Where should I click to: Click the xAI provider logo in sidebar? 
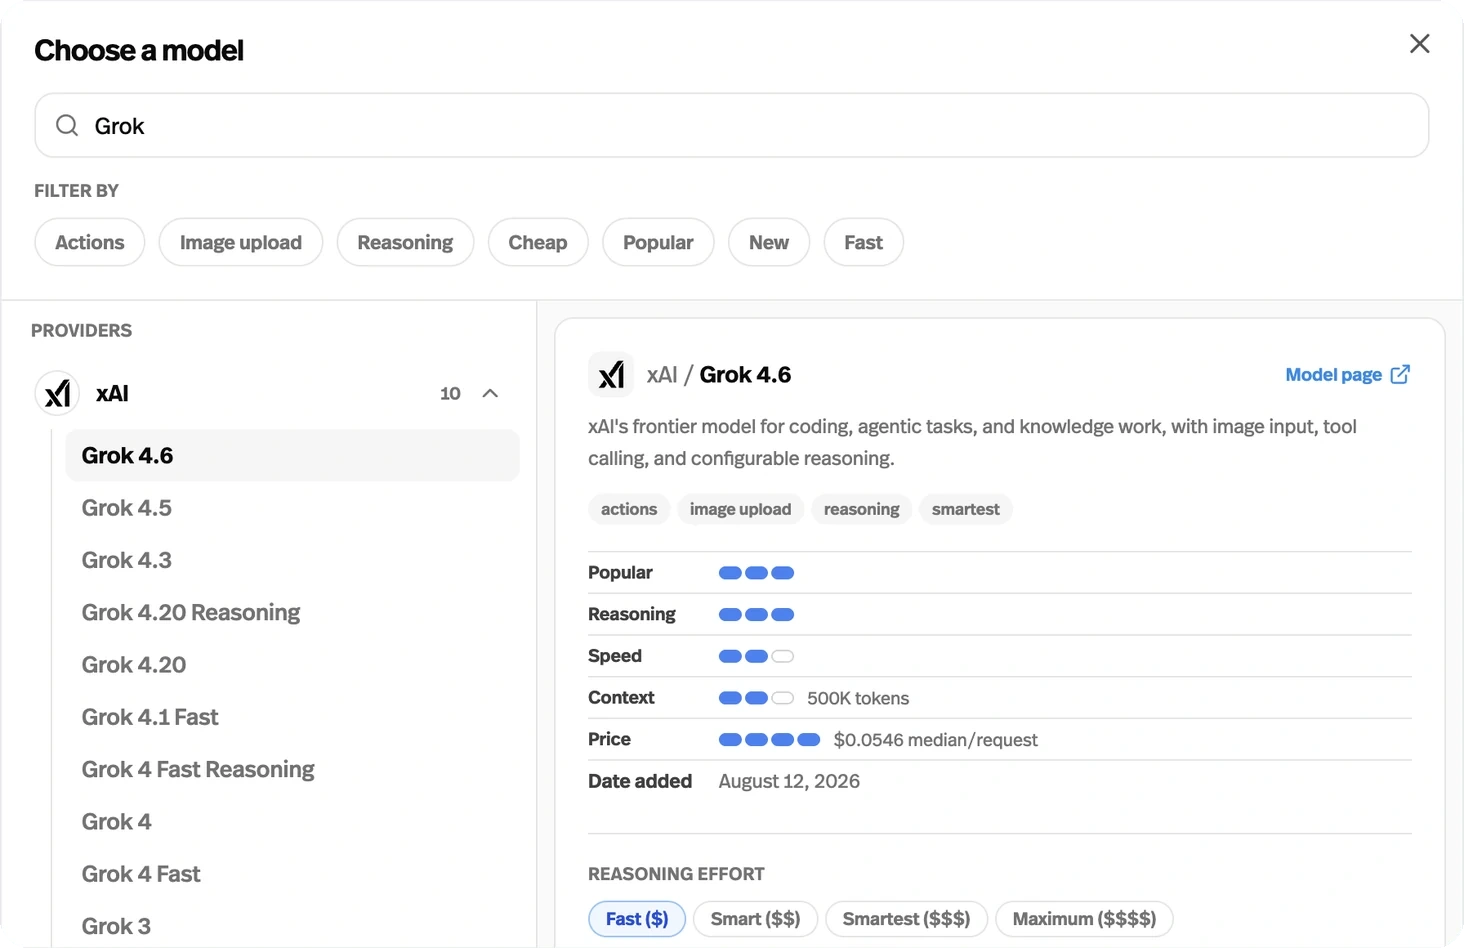tap(58, 393)
